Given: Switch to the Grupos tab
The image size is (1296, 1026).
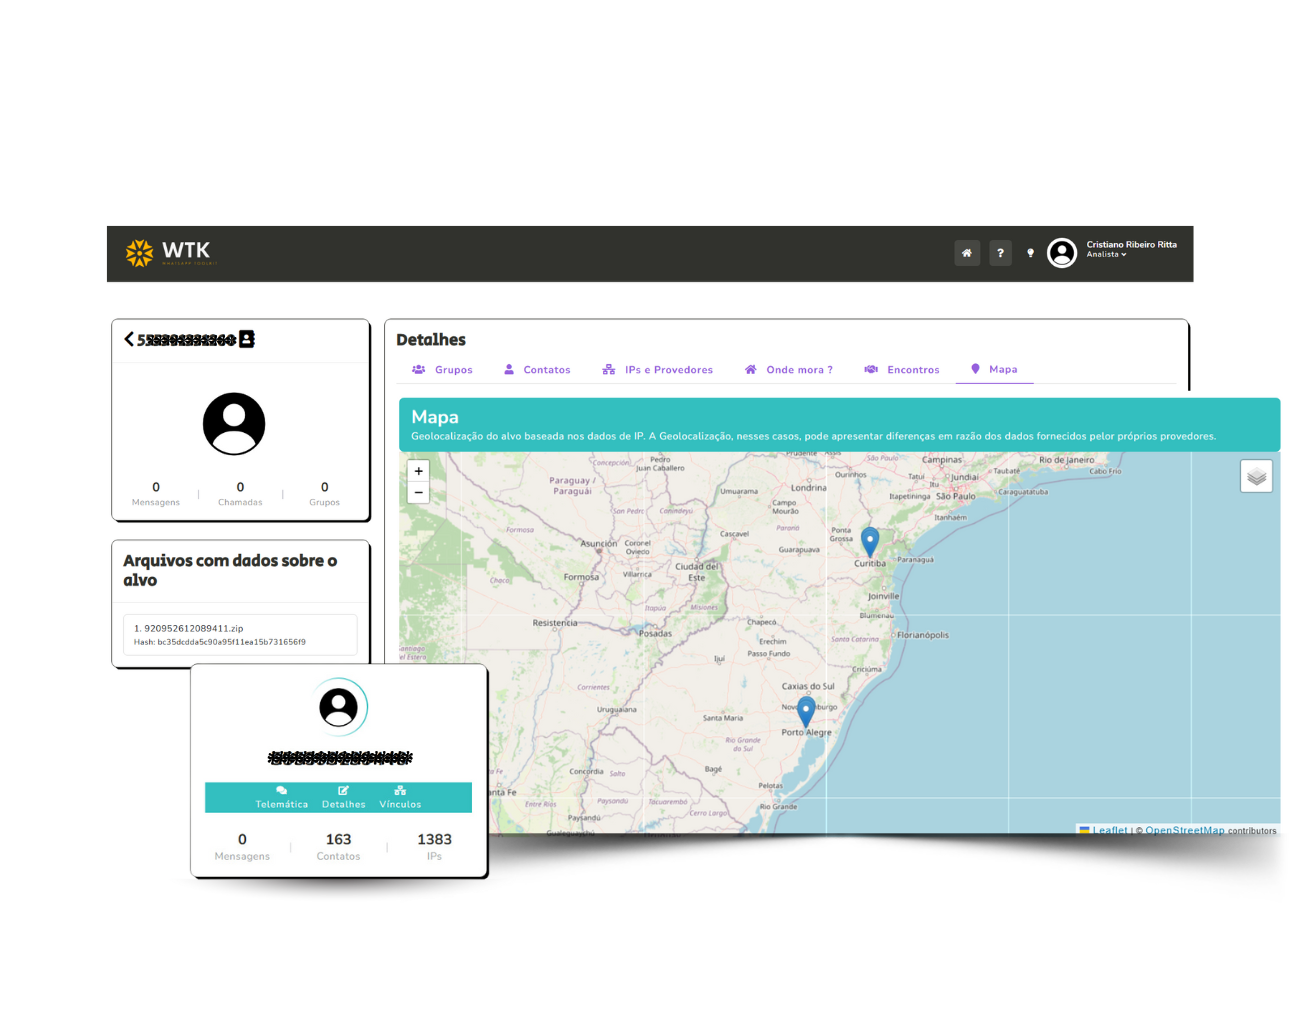Looking at the screenshot, I should point(442,370).
